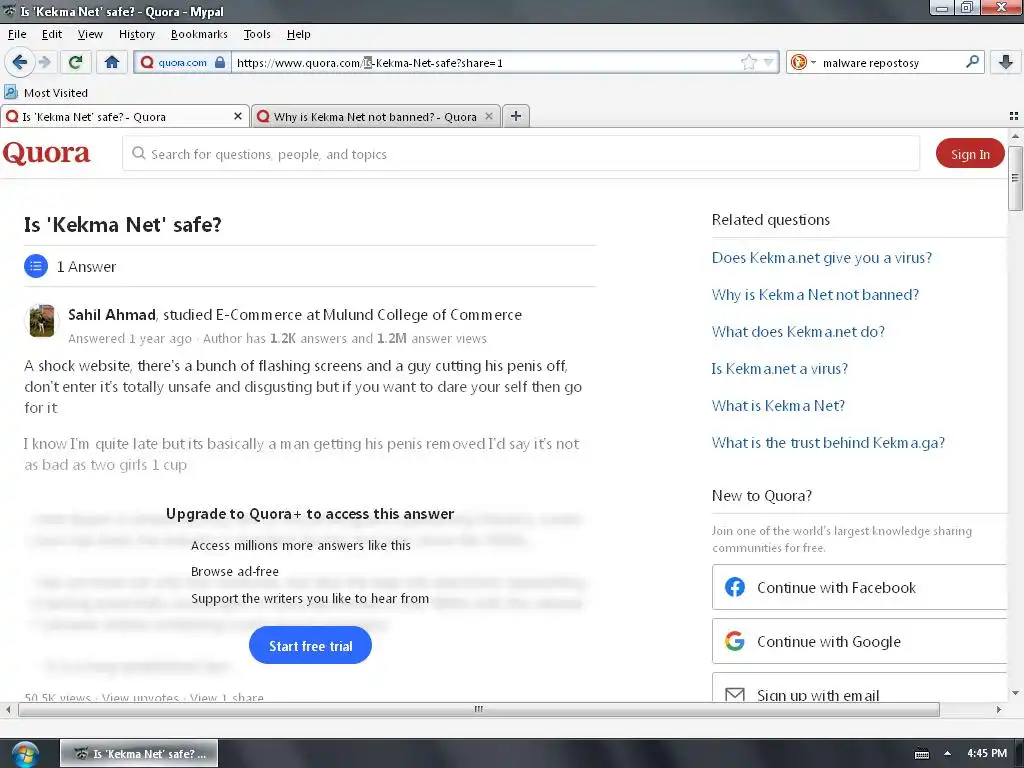
Task: Open the Bookmarks menu
Action: click(x=199, y=34)
